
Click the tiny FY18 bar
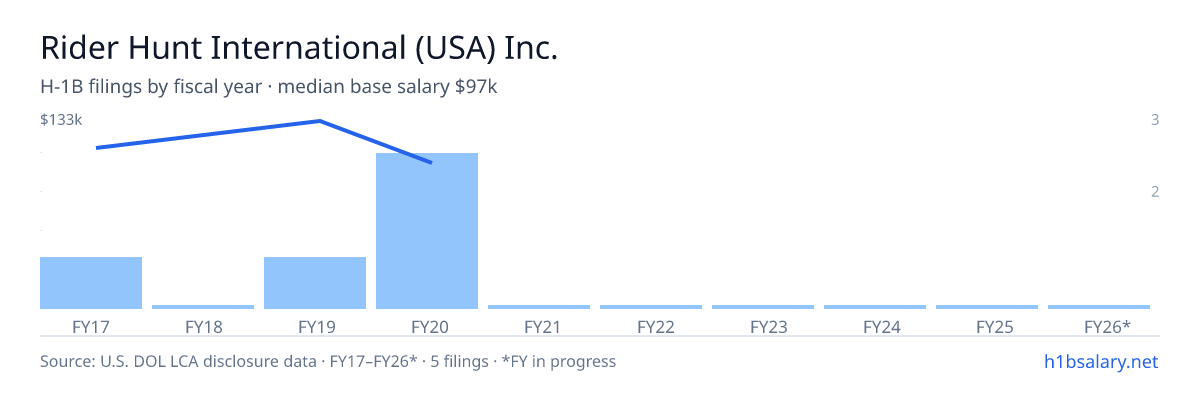click(203, 307)
